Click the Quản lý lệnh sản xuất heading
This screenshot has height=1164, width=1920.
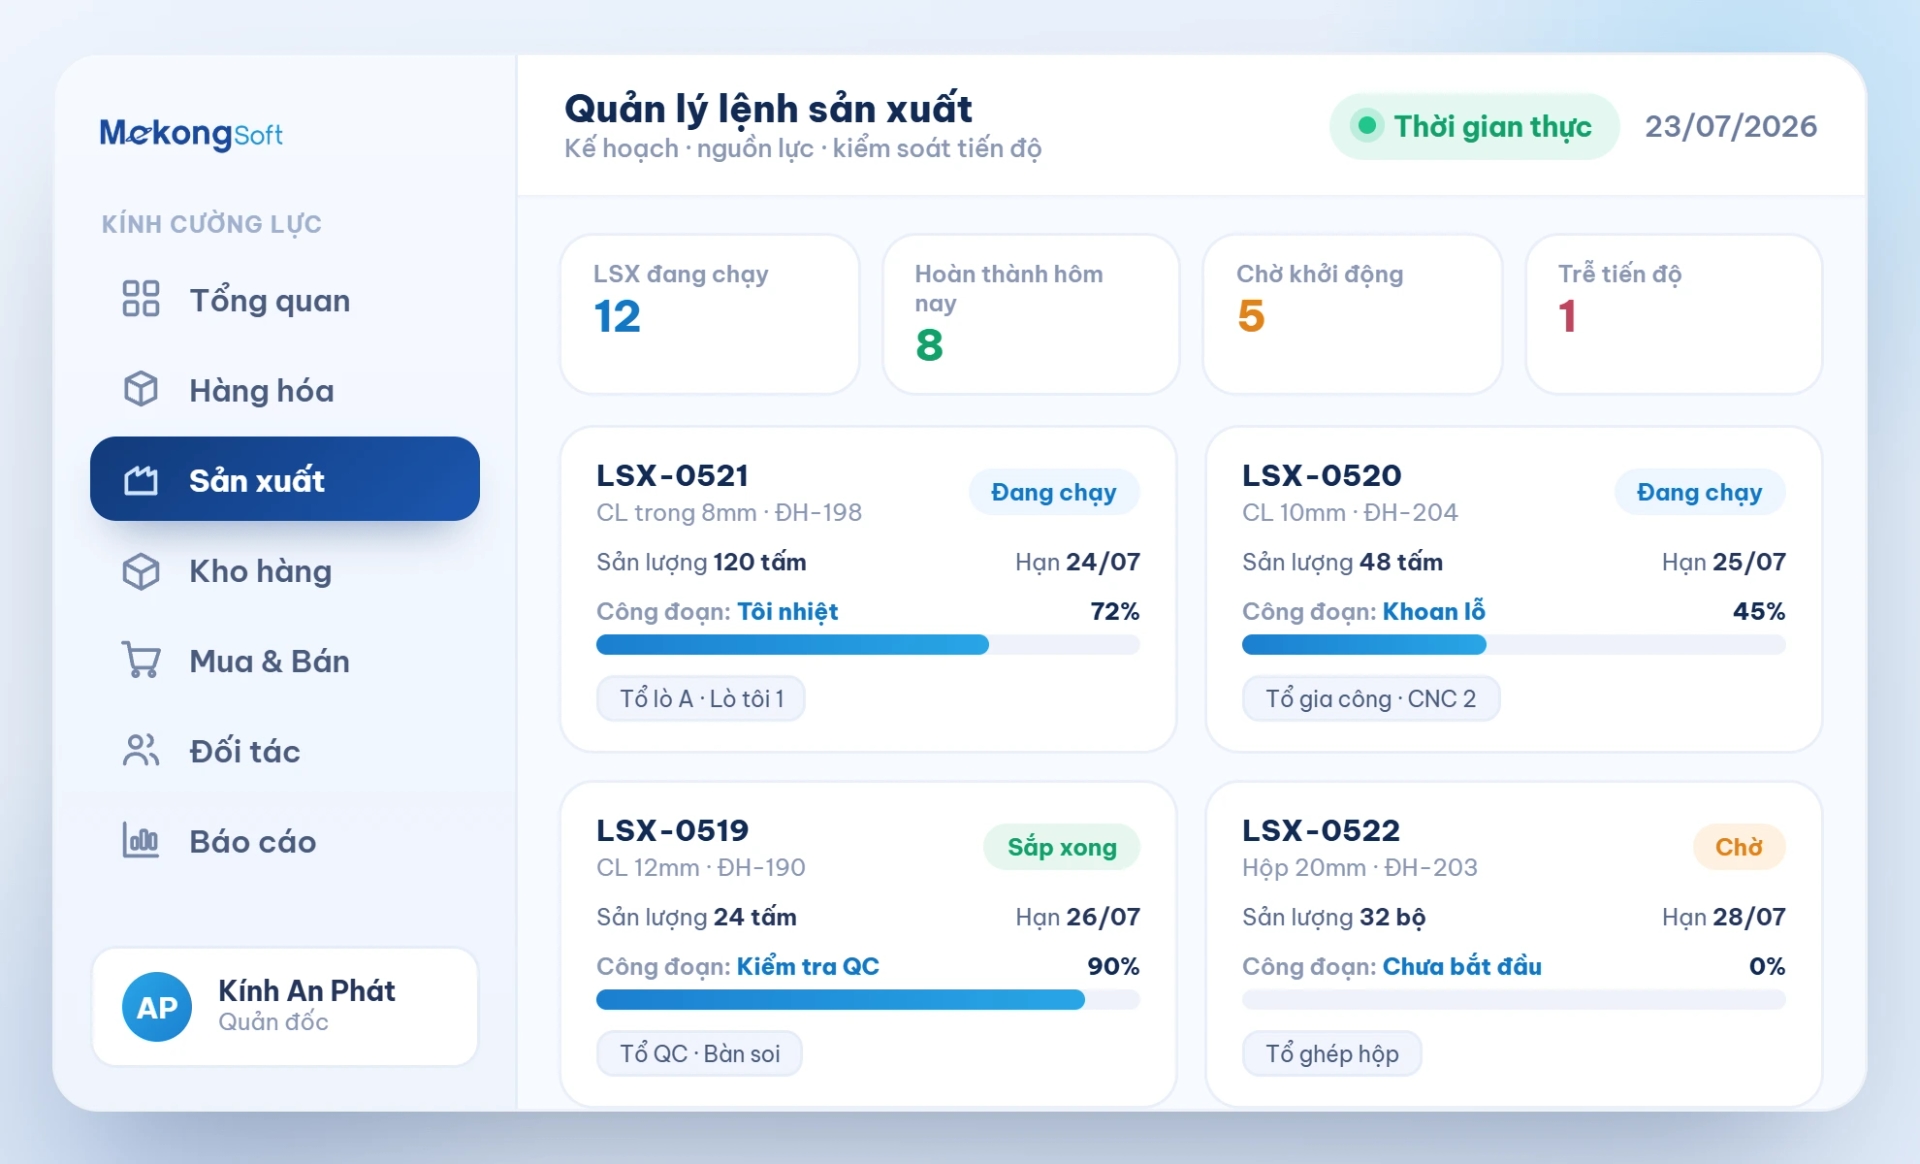click(768, 109)
